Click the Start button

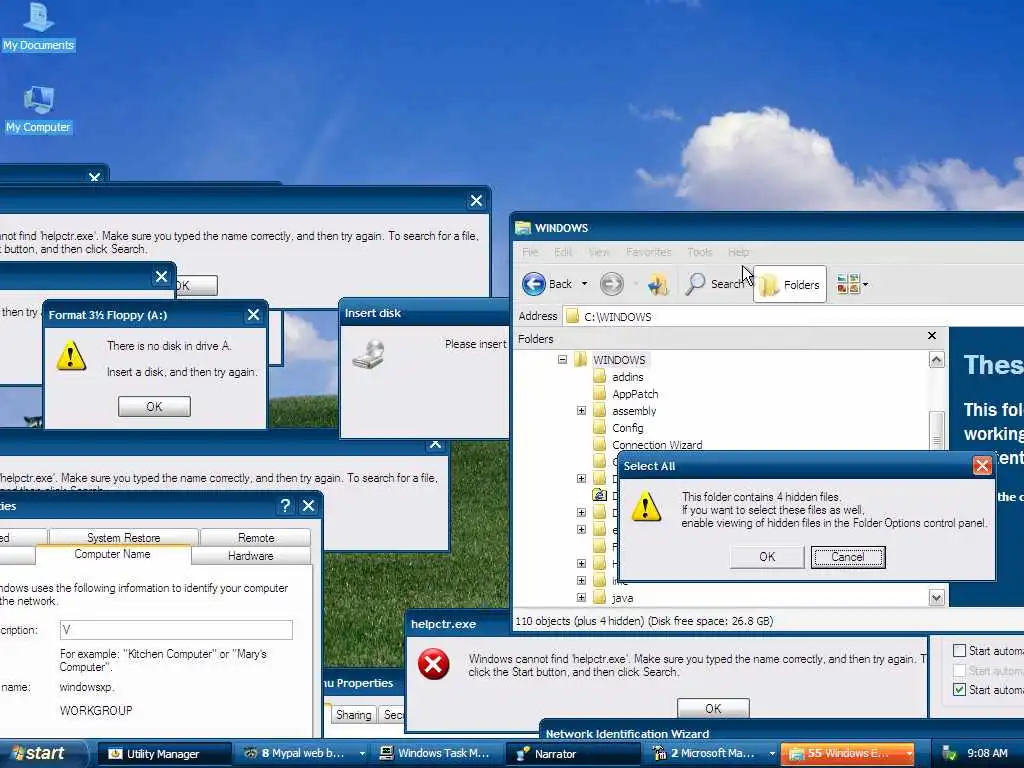click(40, 753)
